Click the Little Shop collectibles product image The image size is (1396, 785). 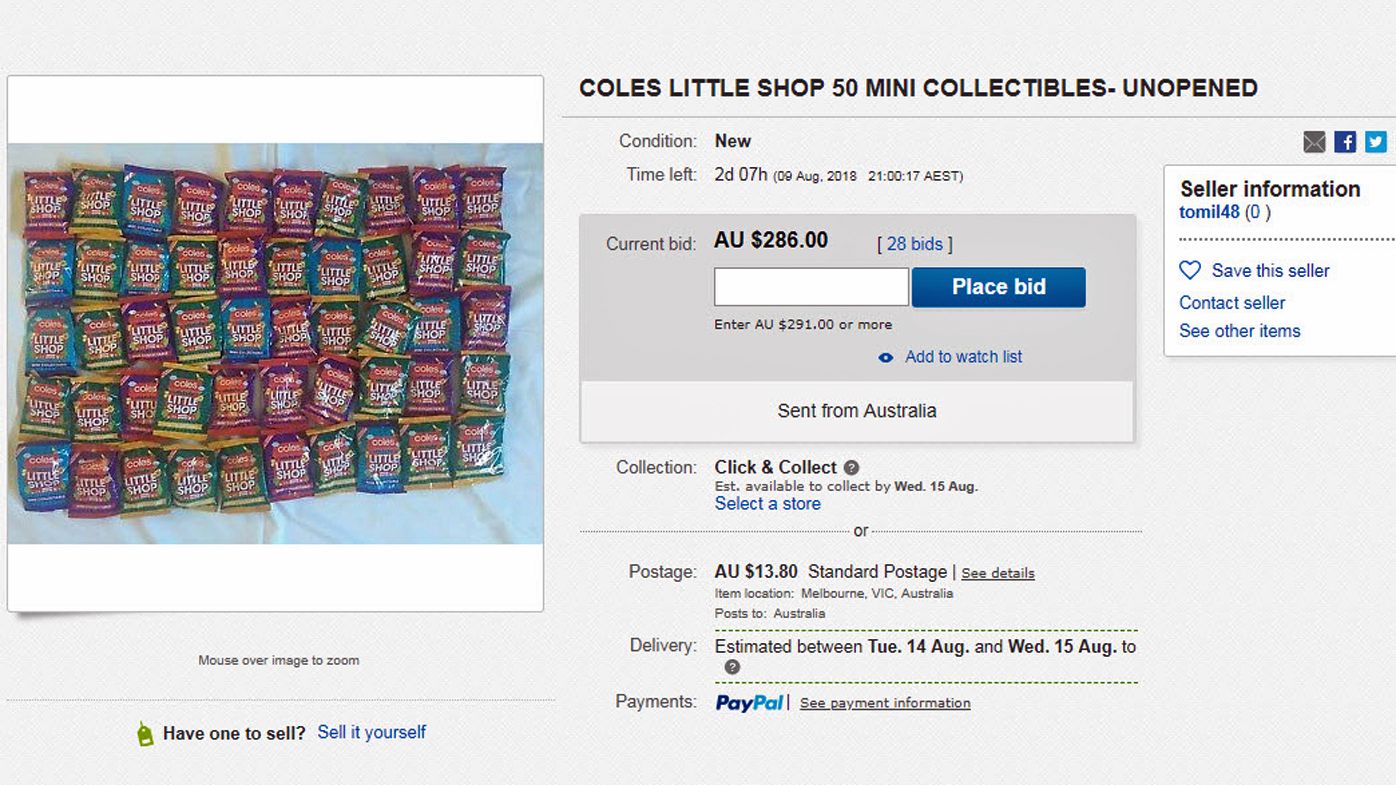pos(275,344)
